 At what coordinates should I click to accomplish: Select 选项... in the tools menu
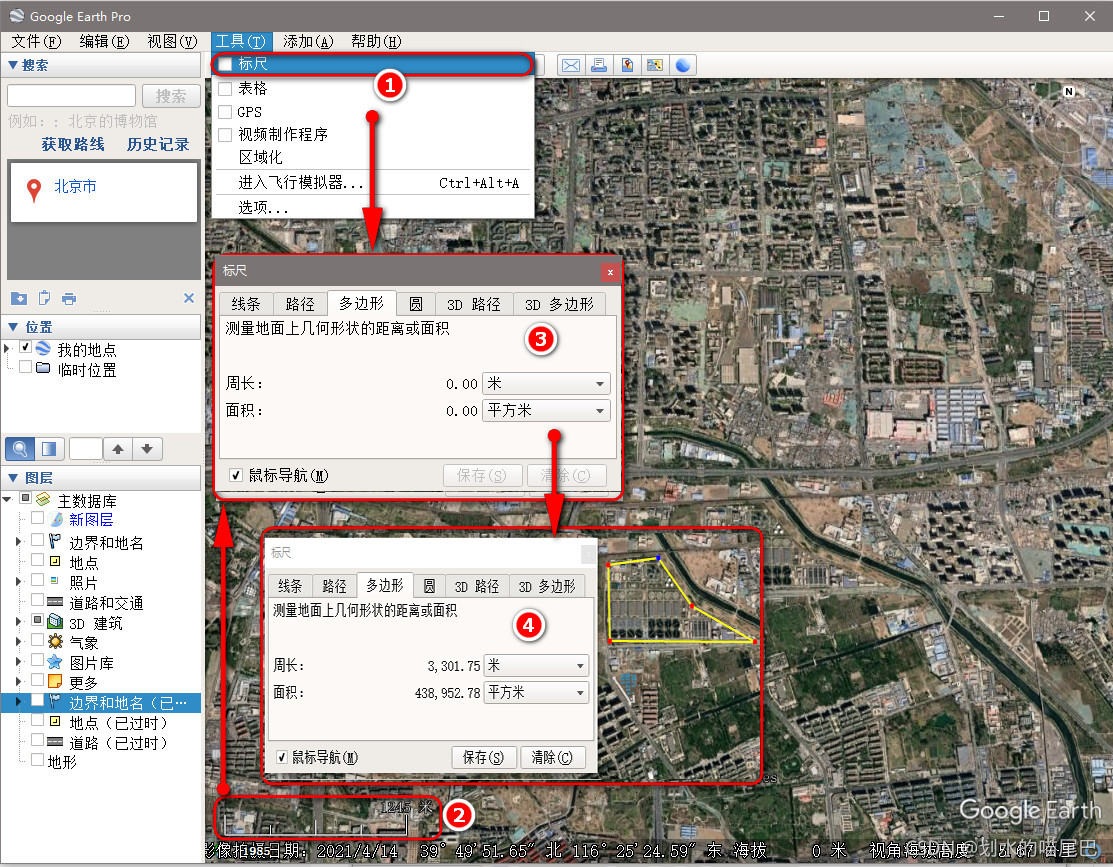coord(373,207)
